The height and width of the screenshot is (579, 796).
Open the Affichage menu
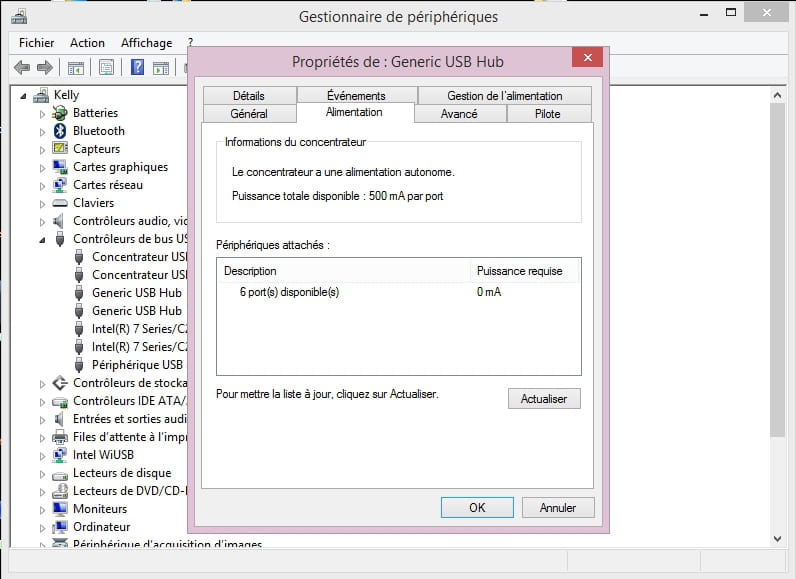pyautogui.click(x=146, y=43)
